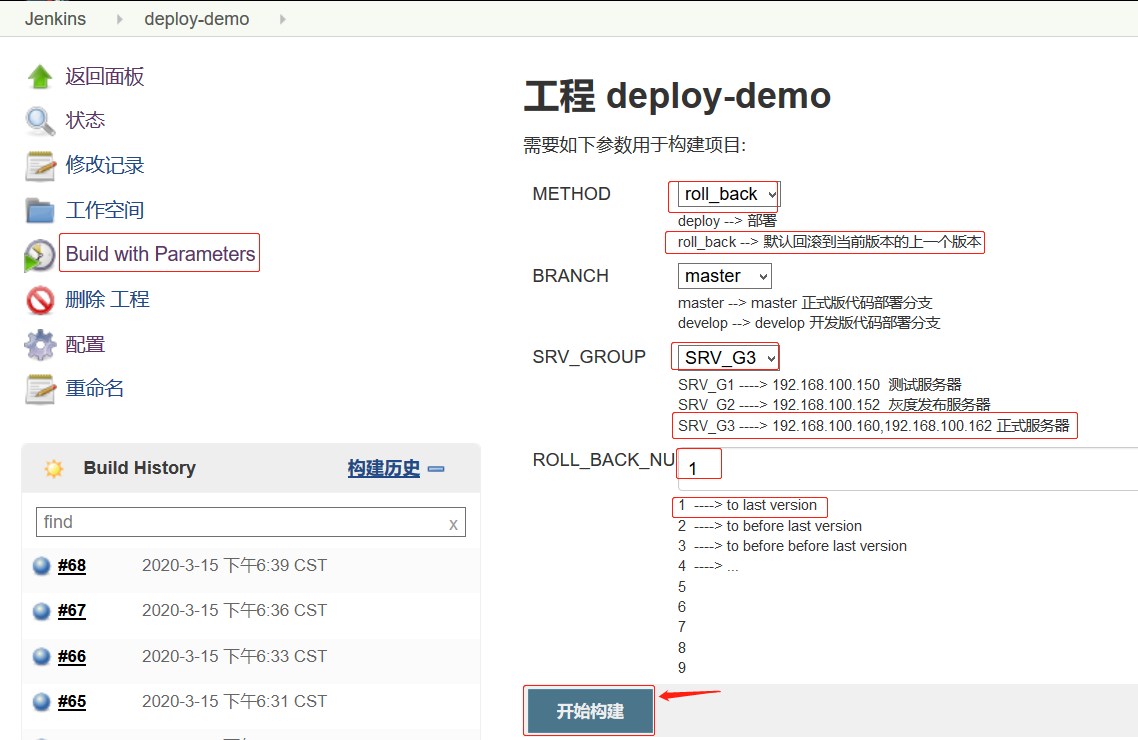Click timestamp 2020-3-15 下午6:36 CST
This screenshot has height=740, width=1138.
[x=234, y=611]
